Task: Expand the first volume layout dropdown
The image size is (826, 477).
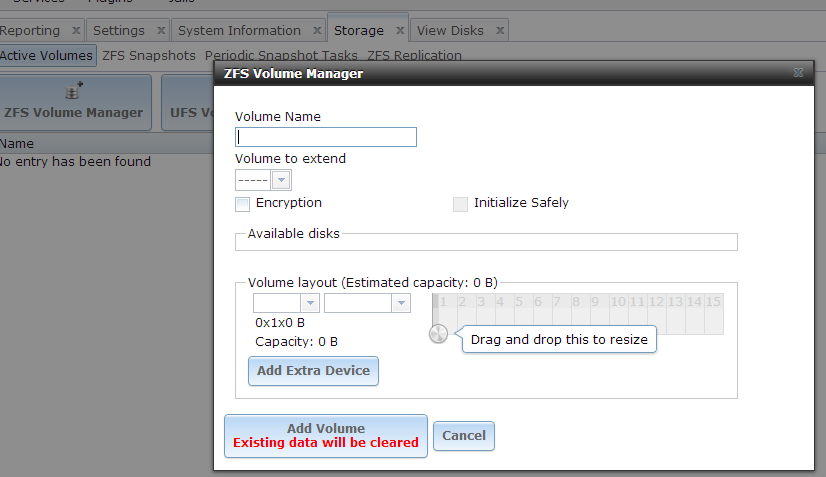Action: pos(310,303)
